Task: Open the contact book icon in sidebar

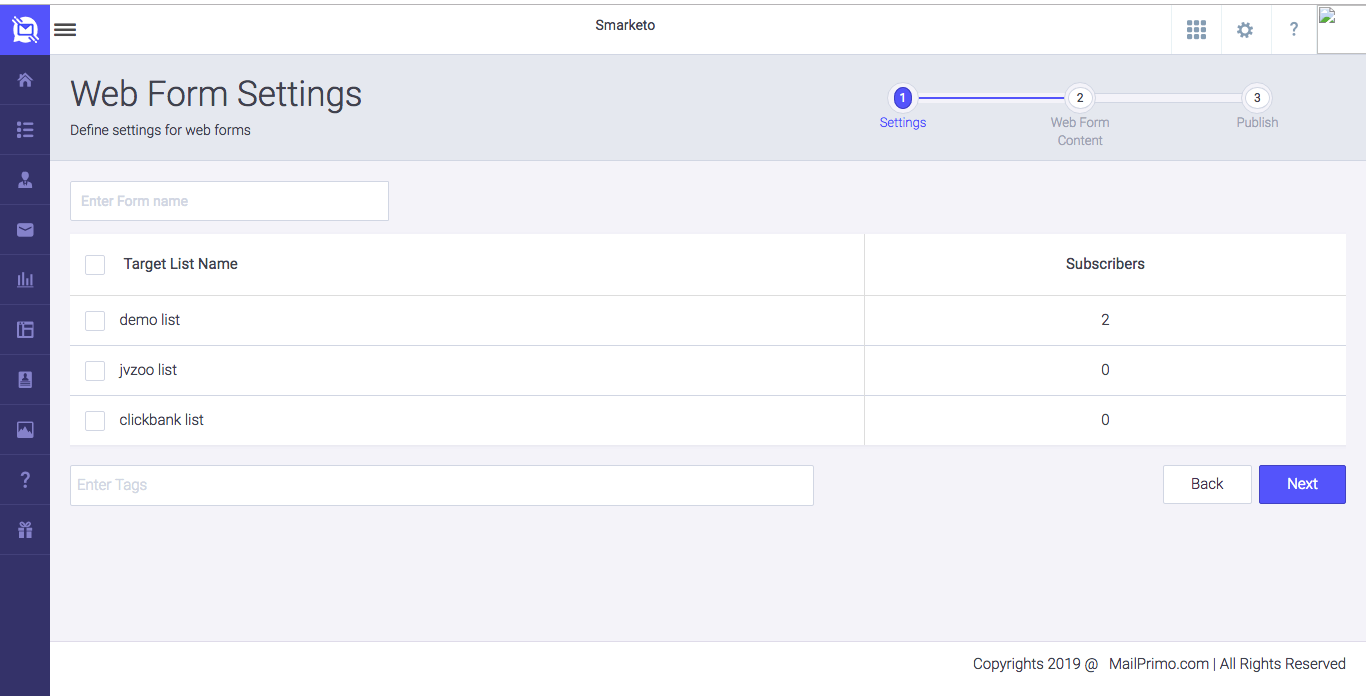Action: click(25, 380)
